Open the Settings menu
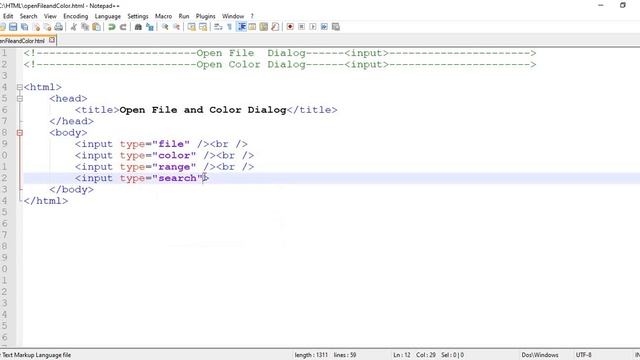This screenshot has width=640, height=360. click(x=138, y=16)
